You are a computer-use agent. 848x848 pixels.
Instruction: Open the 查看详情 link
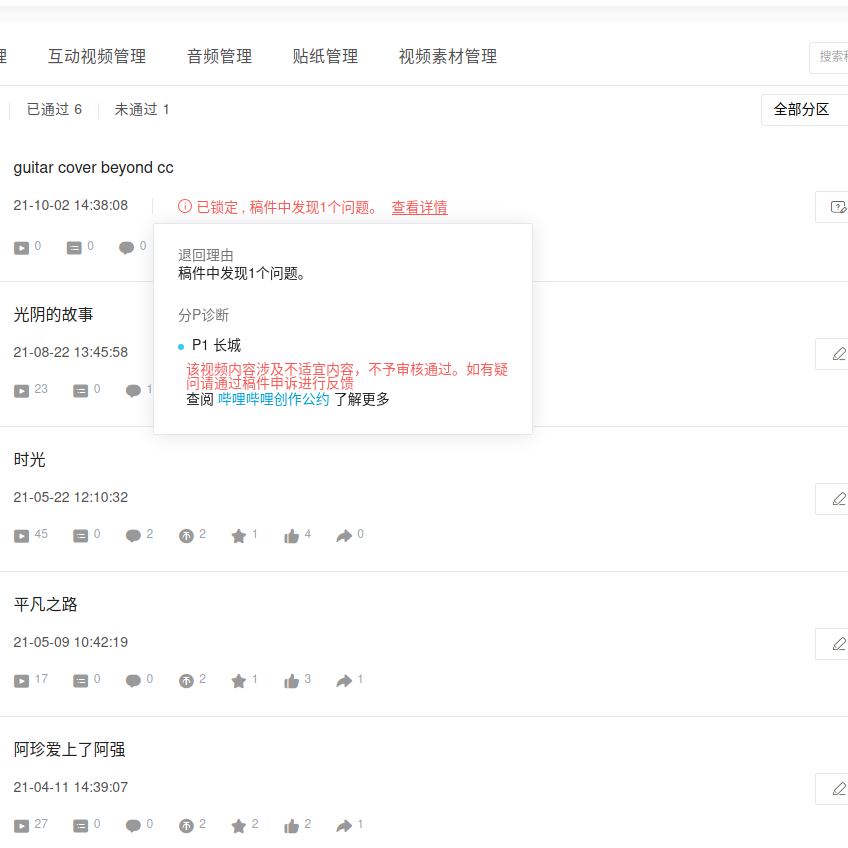click(419, 207)
